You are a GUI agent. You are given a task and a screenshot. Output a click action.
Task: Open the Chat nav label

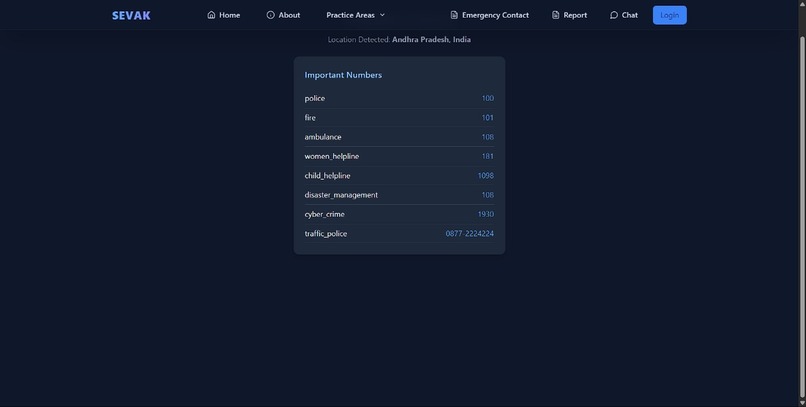(630, 15)
